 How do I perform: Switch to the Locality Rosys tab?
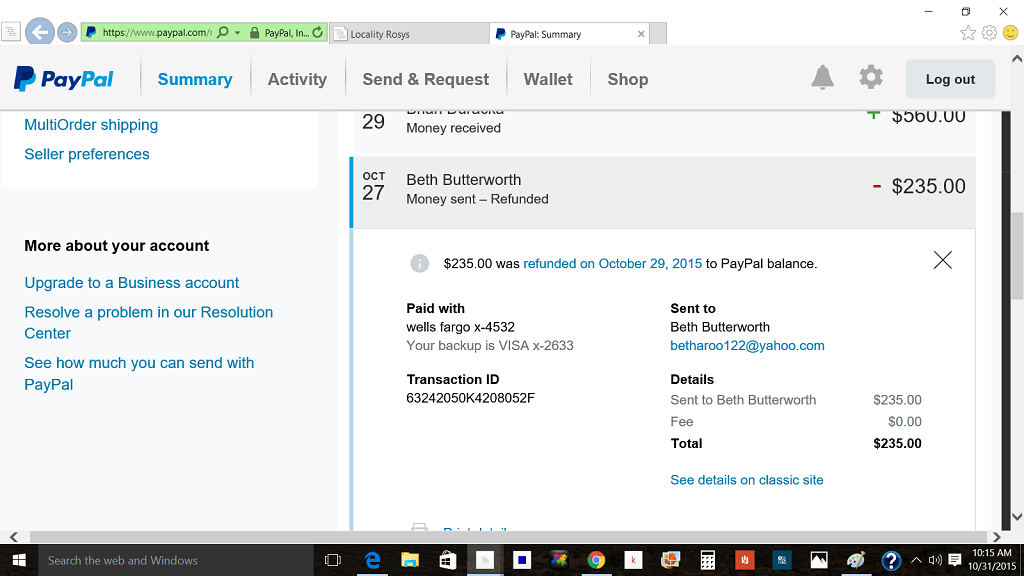(409, 34)
